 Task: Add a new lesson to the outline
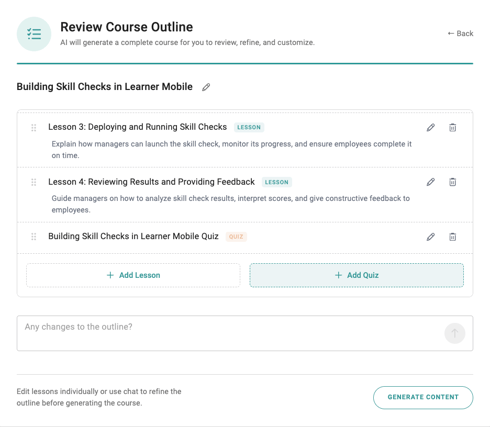pos(133,275)
